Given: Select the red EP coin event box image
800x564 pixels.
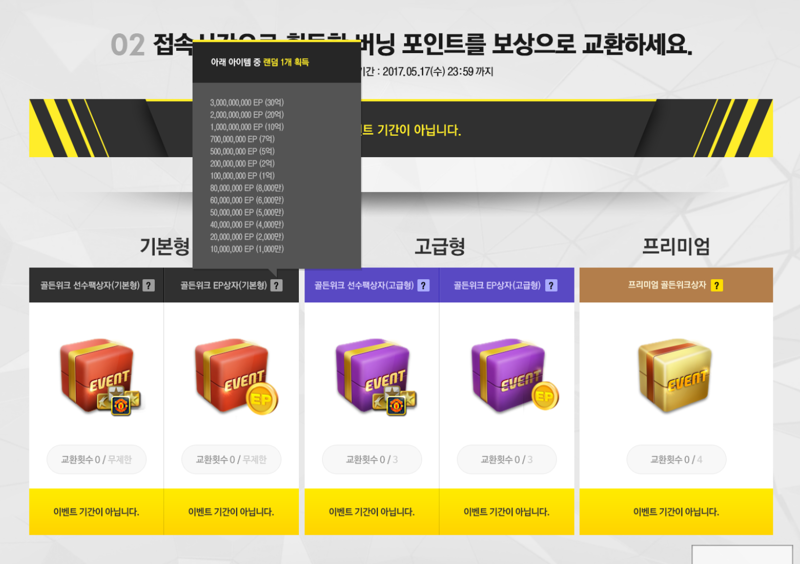Looking at the screenshot, I should [x=236, y=377].
